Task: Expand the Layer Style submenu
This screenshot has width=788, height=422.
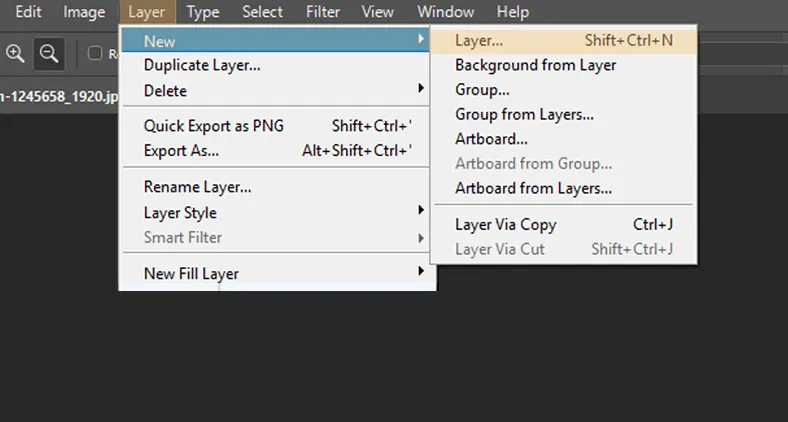Action: (x=275, y=213)
